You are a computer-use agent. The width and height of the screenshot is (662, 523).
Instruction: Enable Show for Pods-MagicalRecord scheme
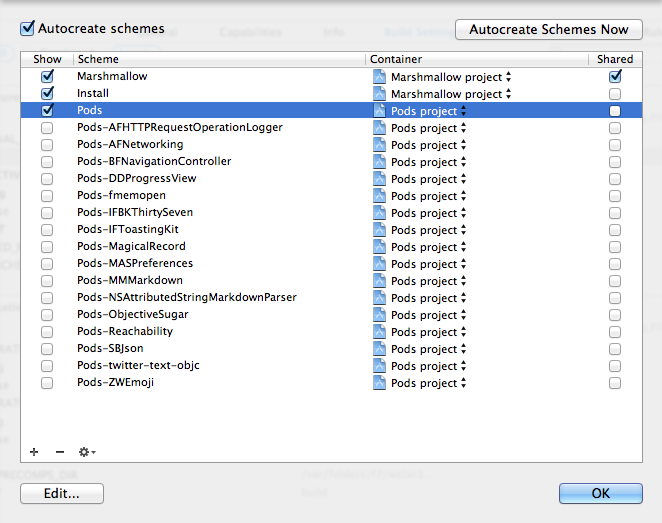click(x=47, y=247)
